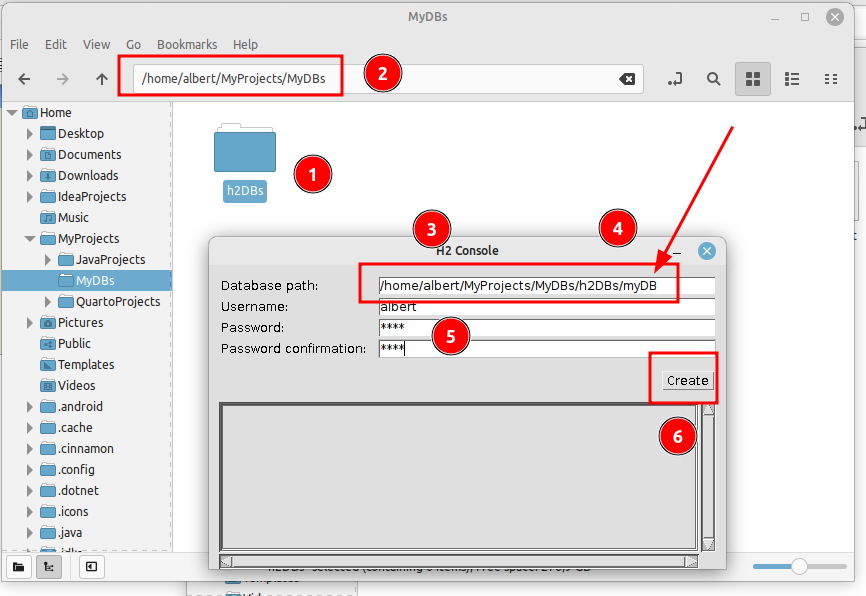Show the places sidebar
The image size is (866, 596).
pos(19,567)
